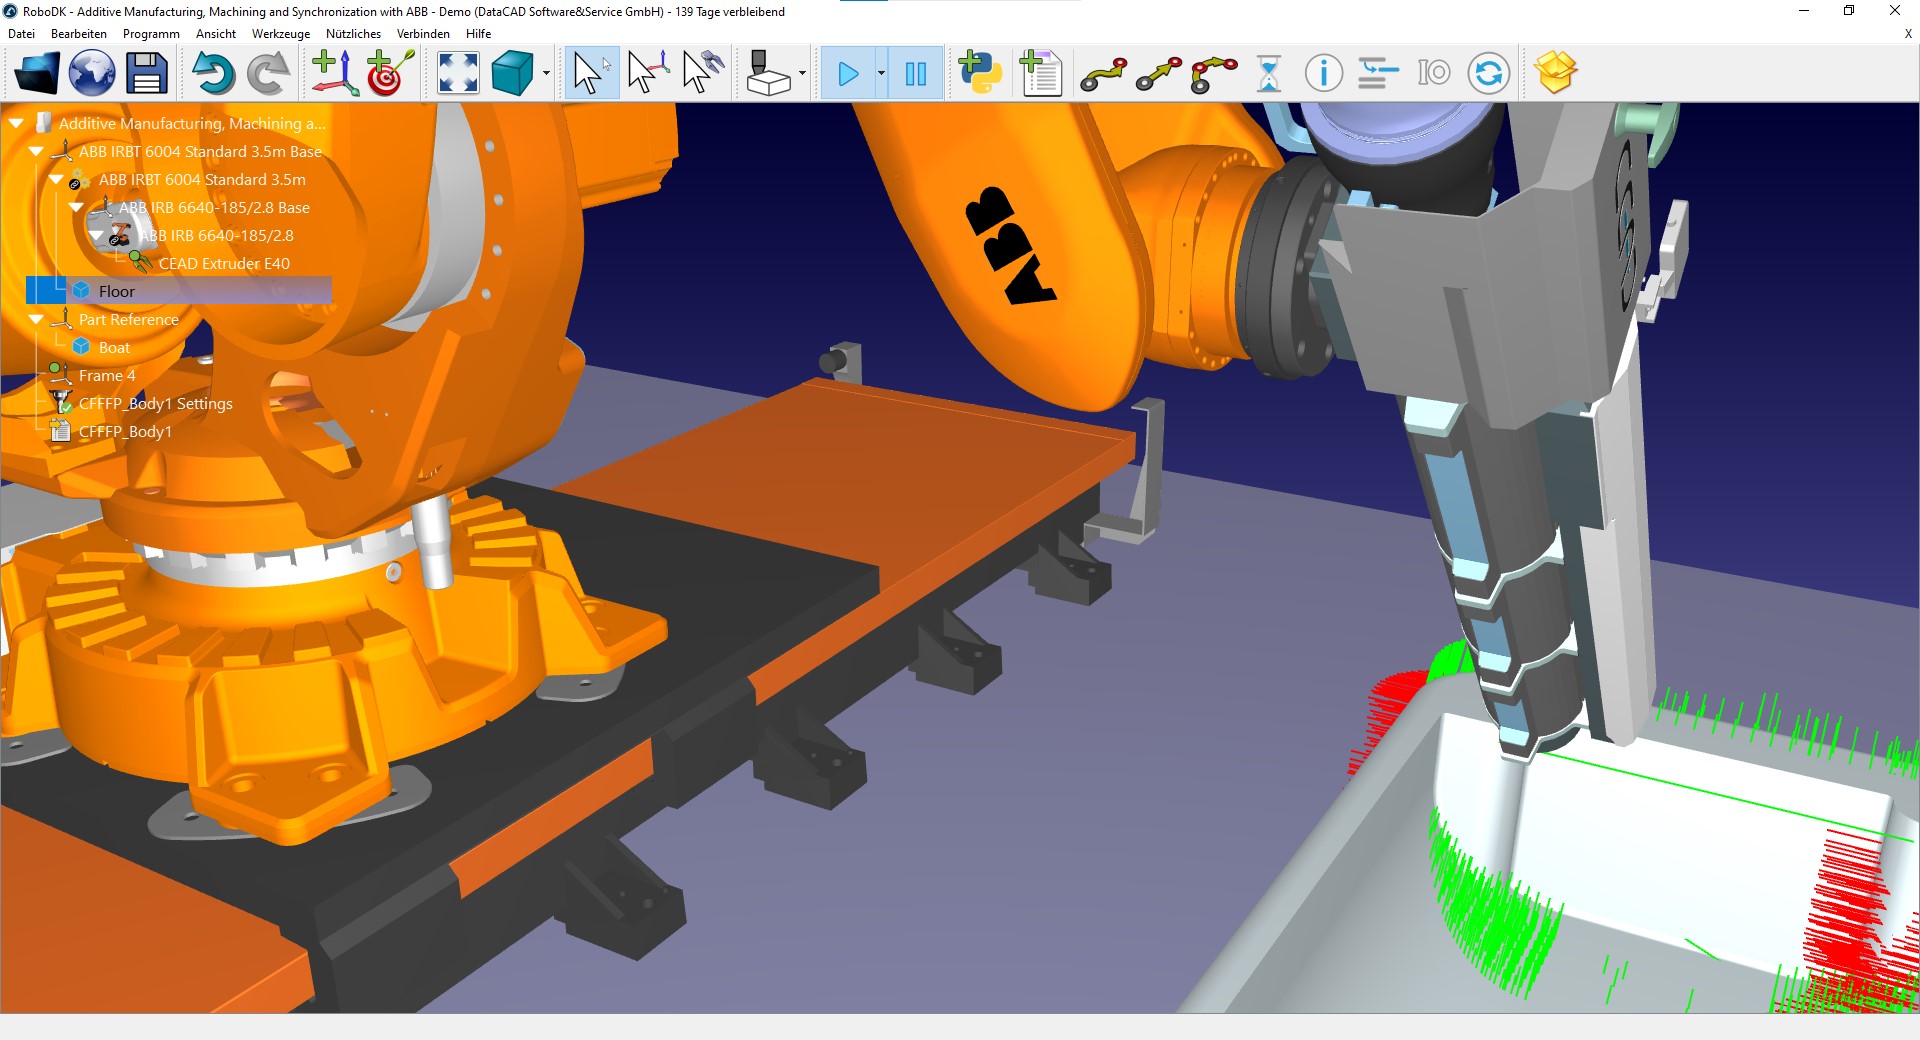The width and height of the screenshot is (1920, 1040).
Task: Collapse the ABB IRB 6640-185/2.8 robot node
Action: pyautogui.click(x=97, y=236)
